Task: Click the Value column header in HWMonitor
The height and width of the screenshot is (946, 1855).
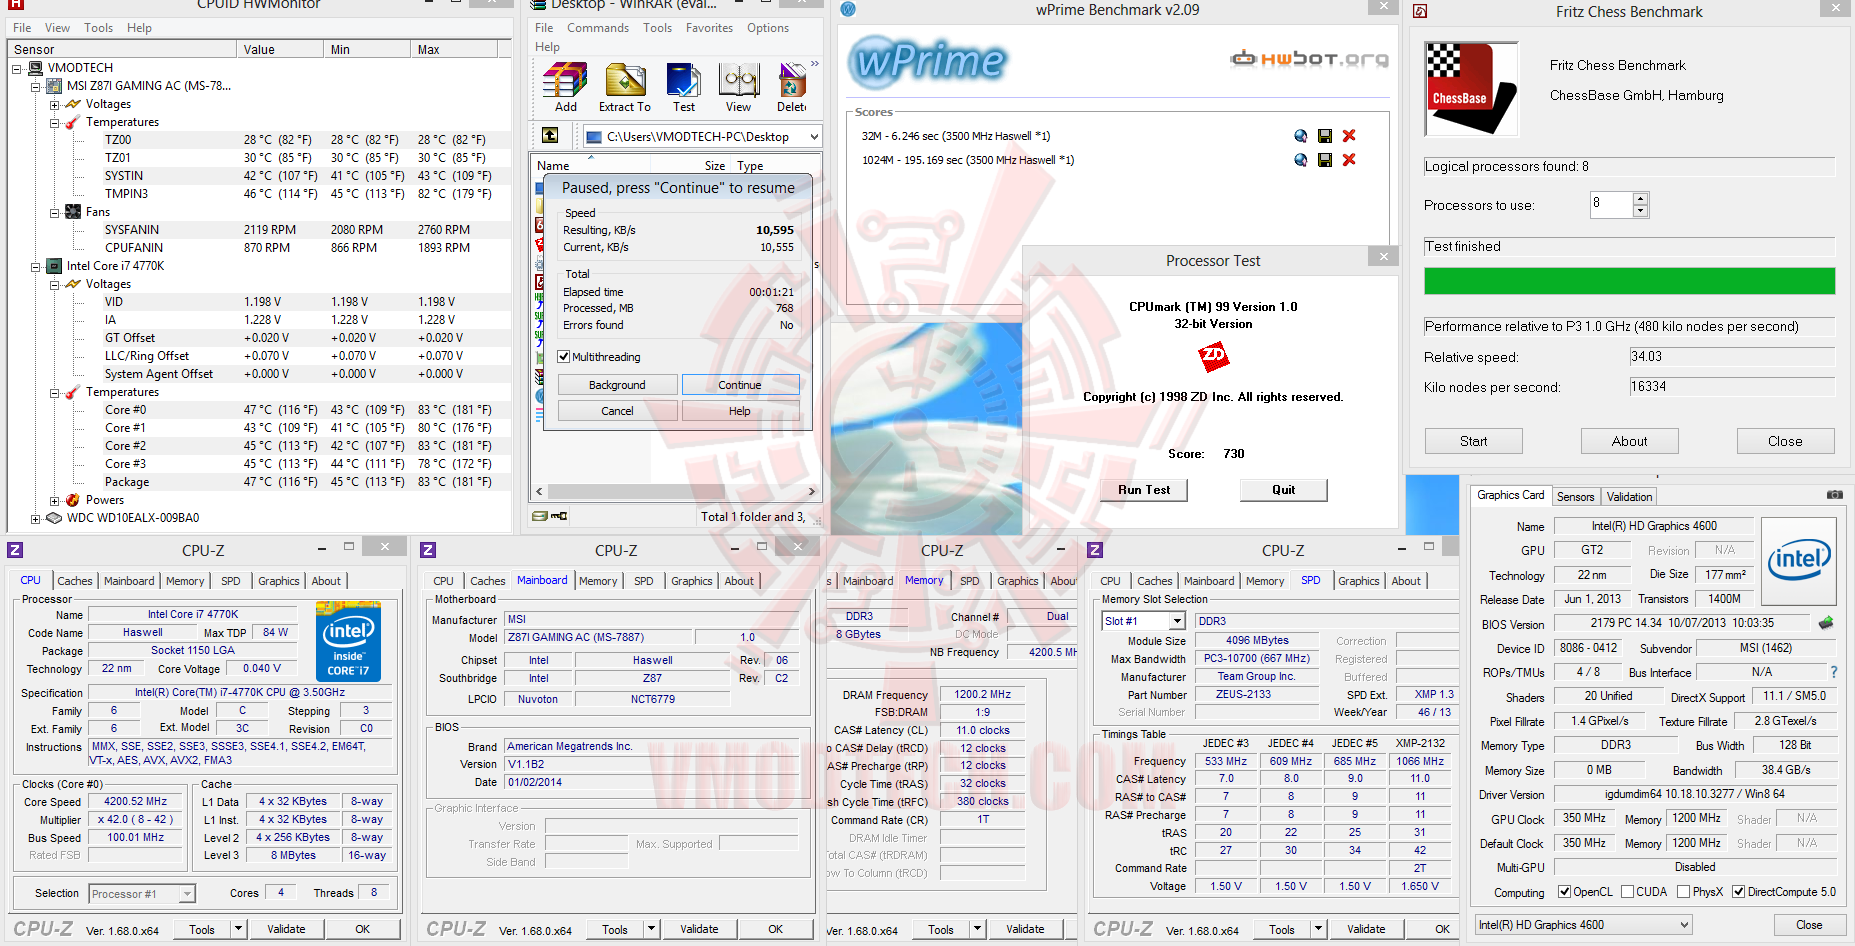Action: tap(281, 49)
